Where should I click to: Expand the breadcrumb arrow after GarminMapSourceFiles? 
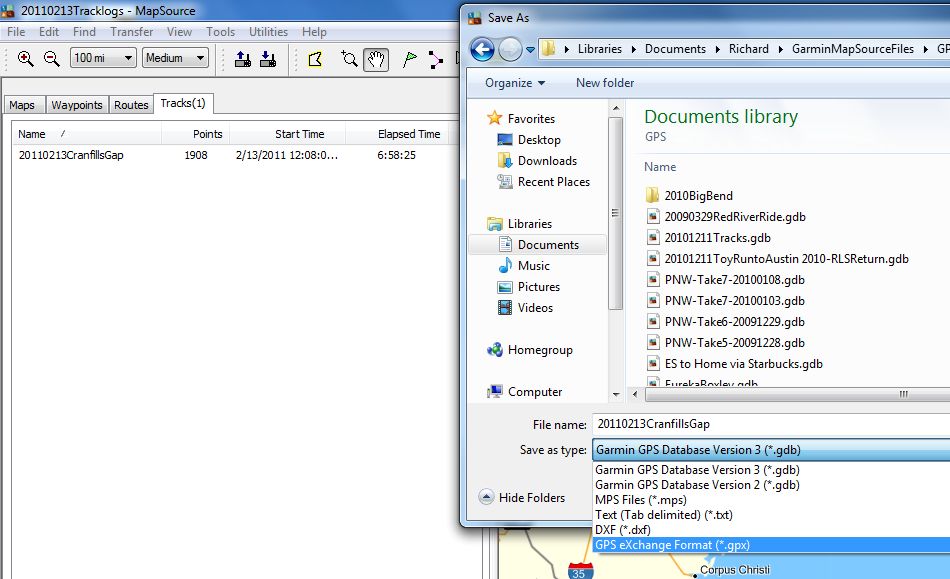pyautogui.click(x=926, y=49)
